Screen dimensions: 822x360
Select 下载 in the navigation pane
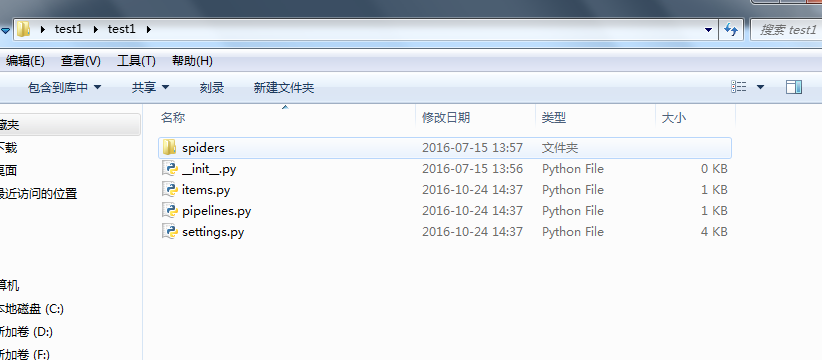8,148
